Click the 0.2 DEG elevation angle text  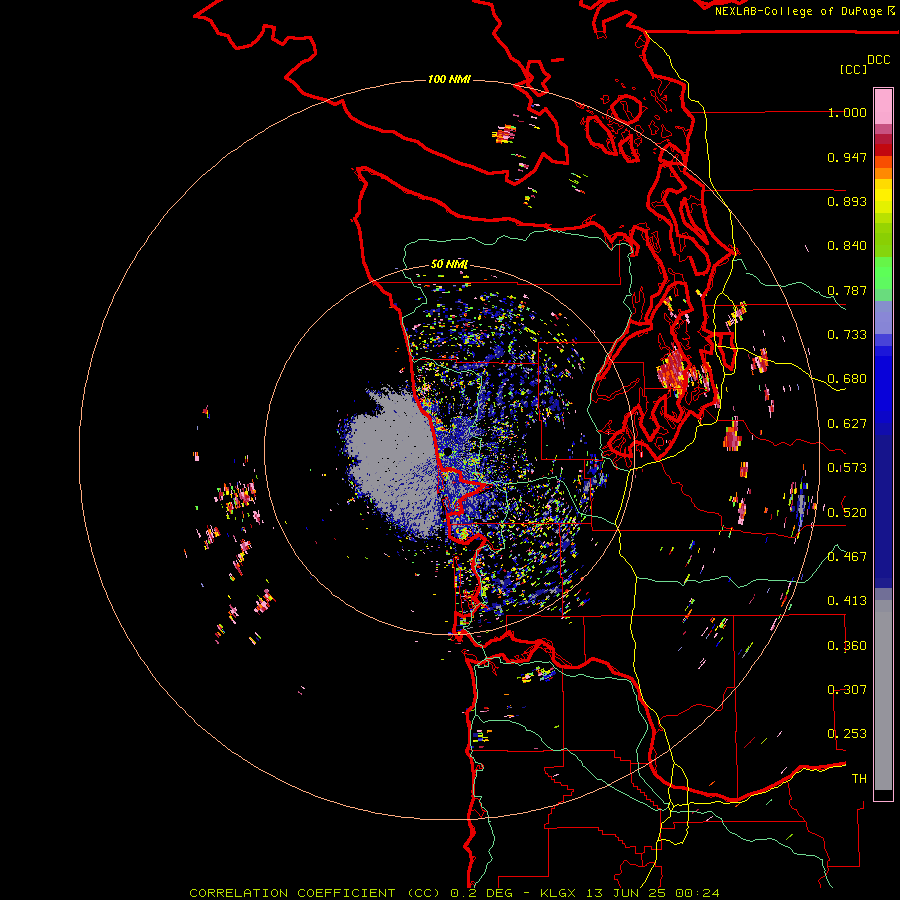point(482,893)
